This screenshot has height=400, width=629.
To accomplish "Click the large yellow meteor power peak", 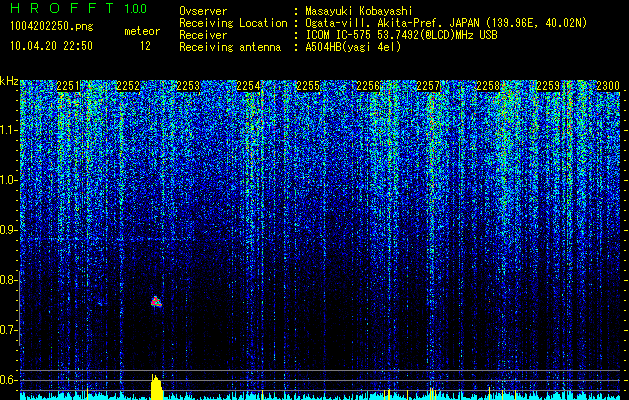I will [157, 387].
